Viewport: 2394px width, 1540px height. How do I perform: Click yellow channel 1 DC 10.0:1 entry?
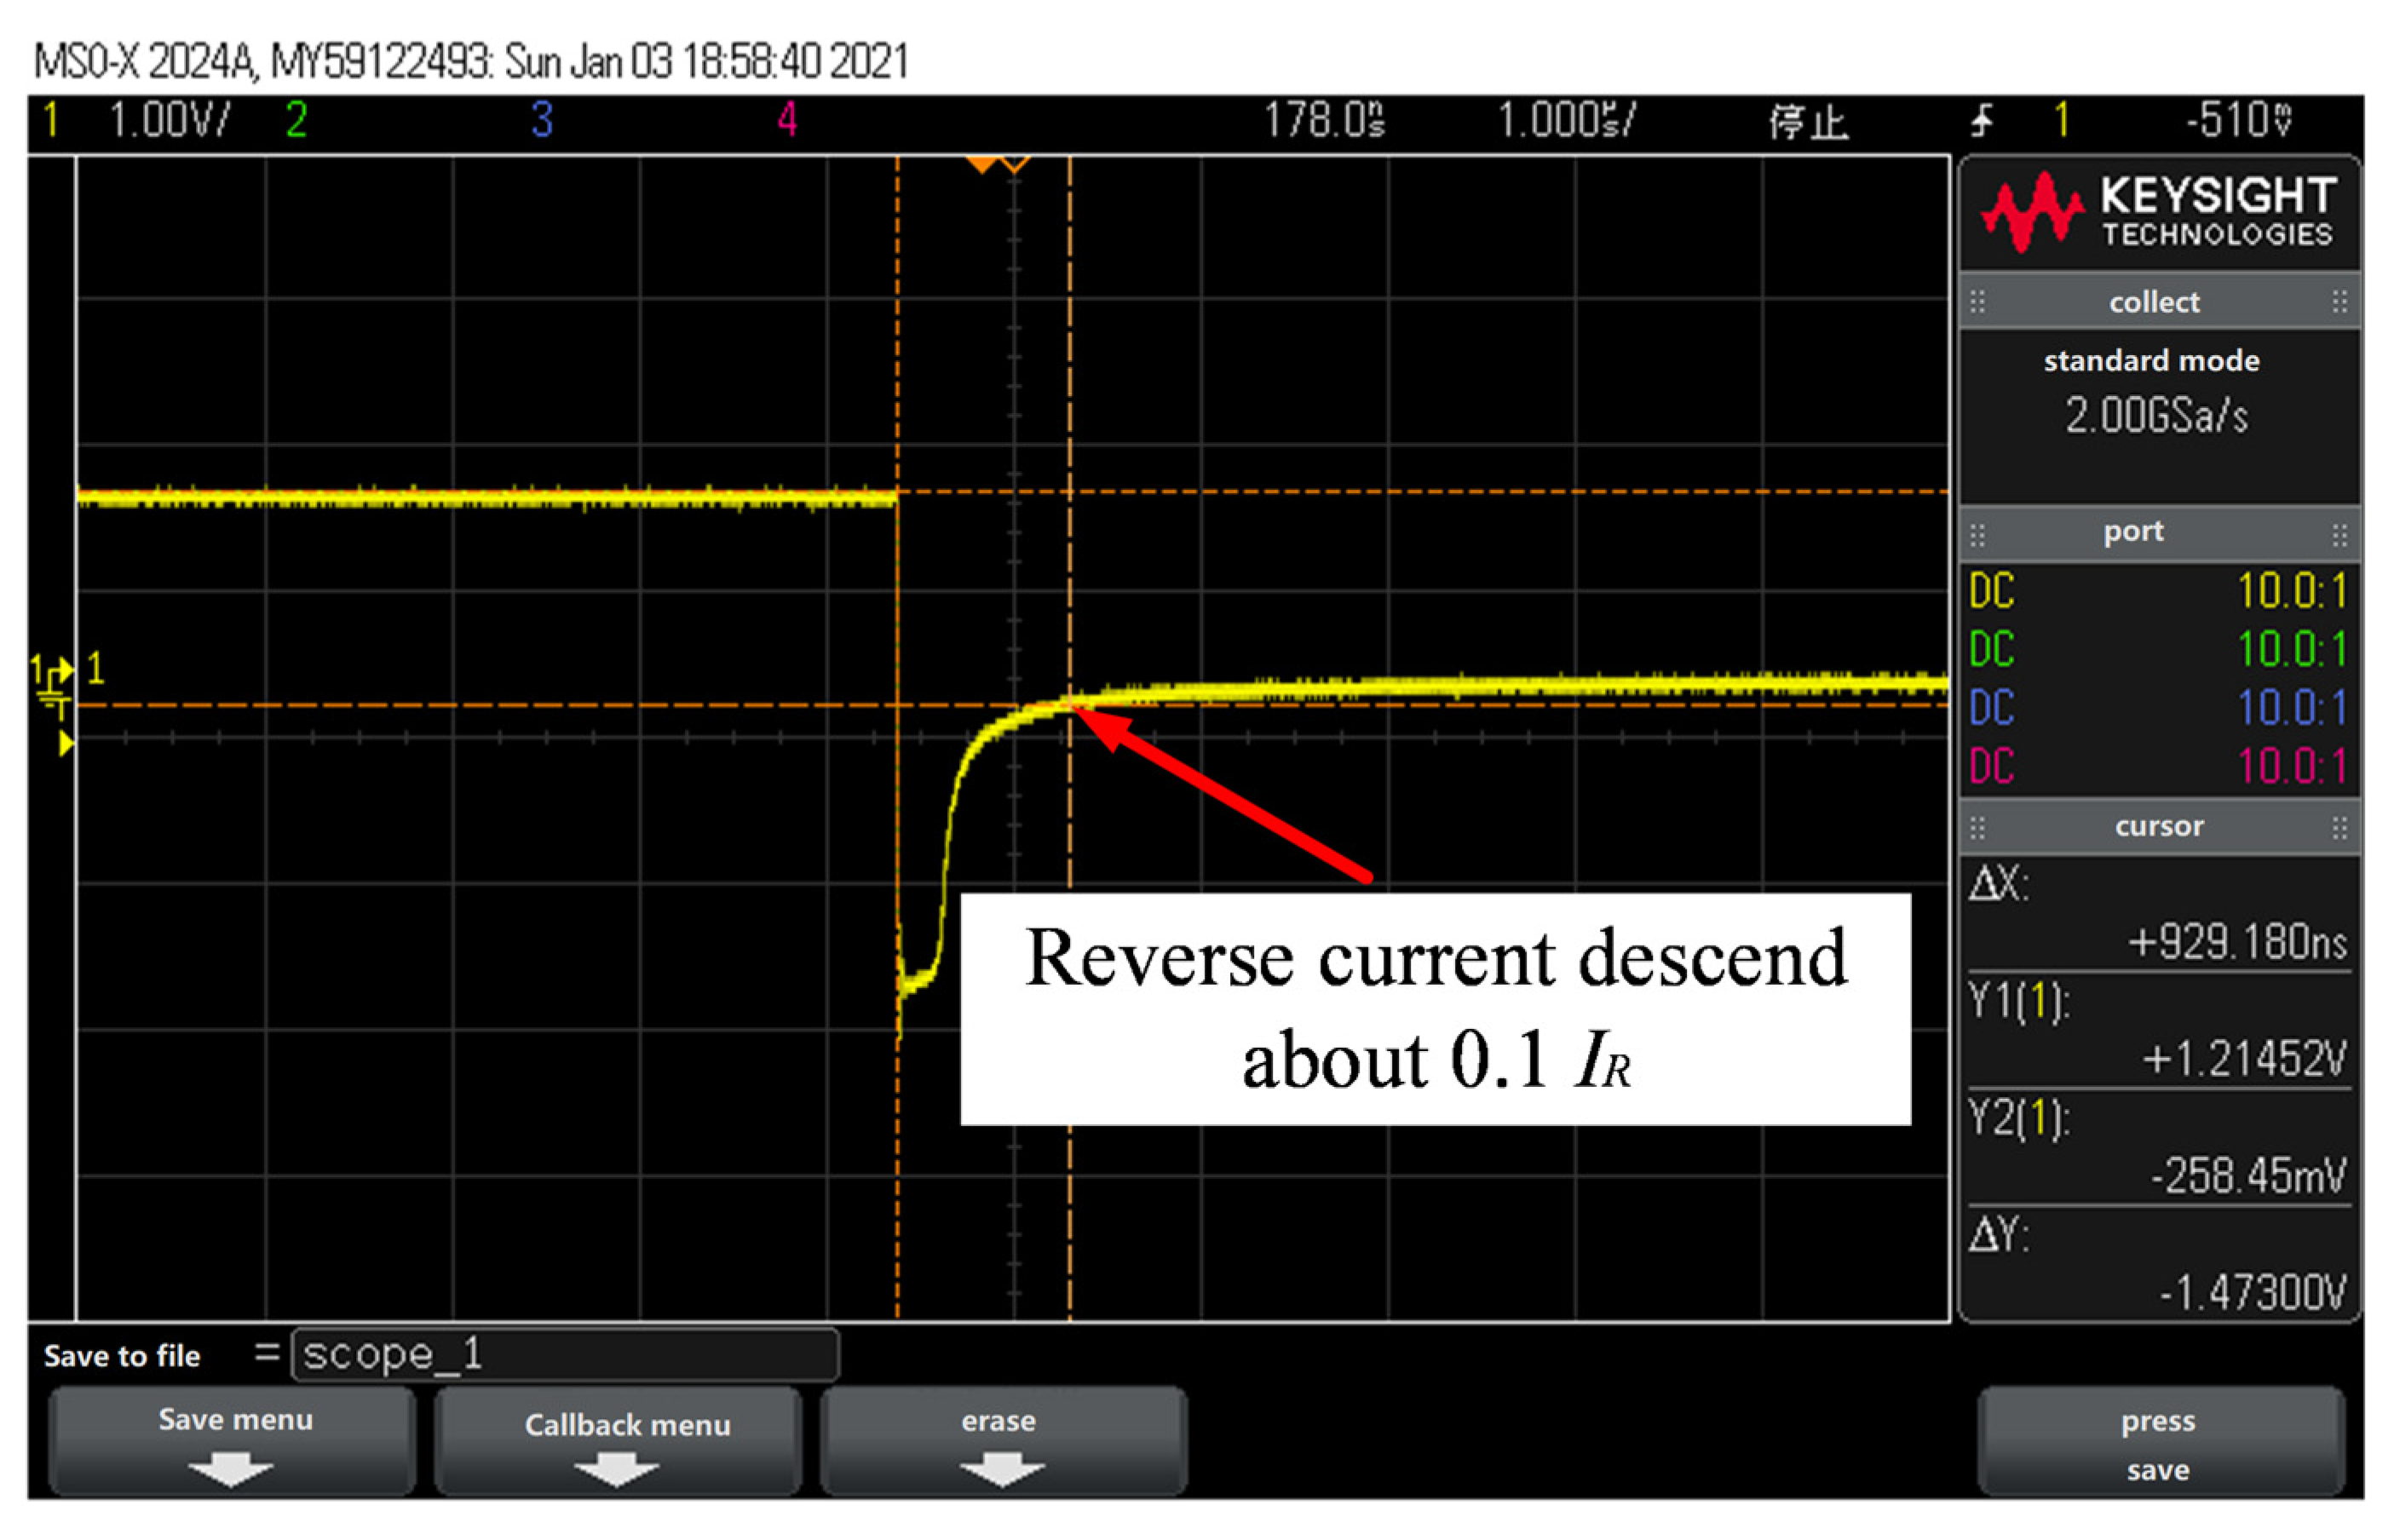click(2156, 591)
